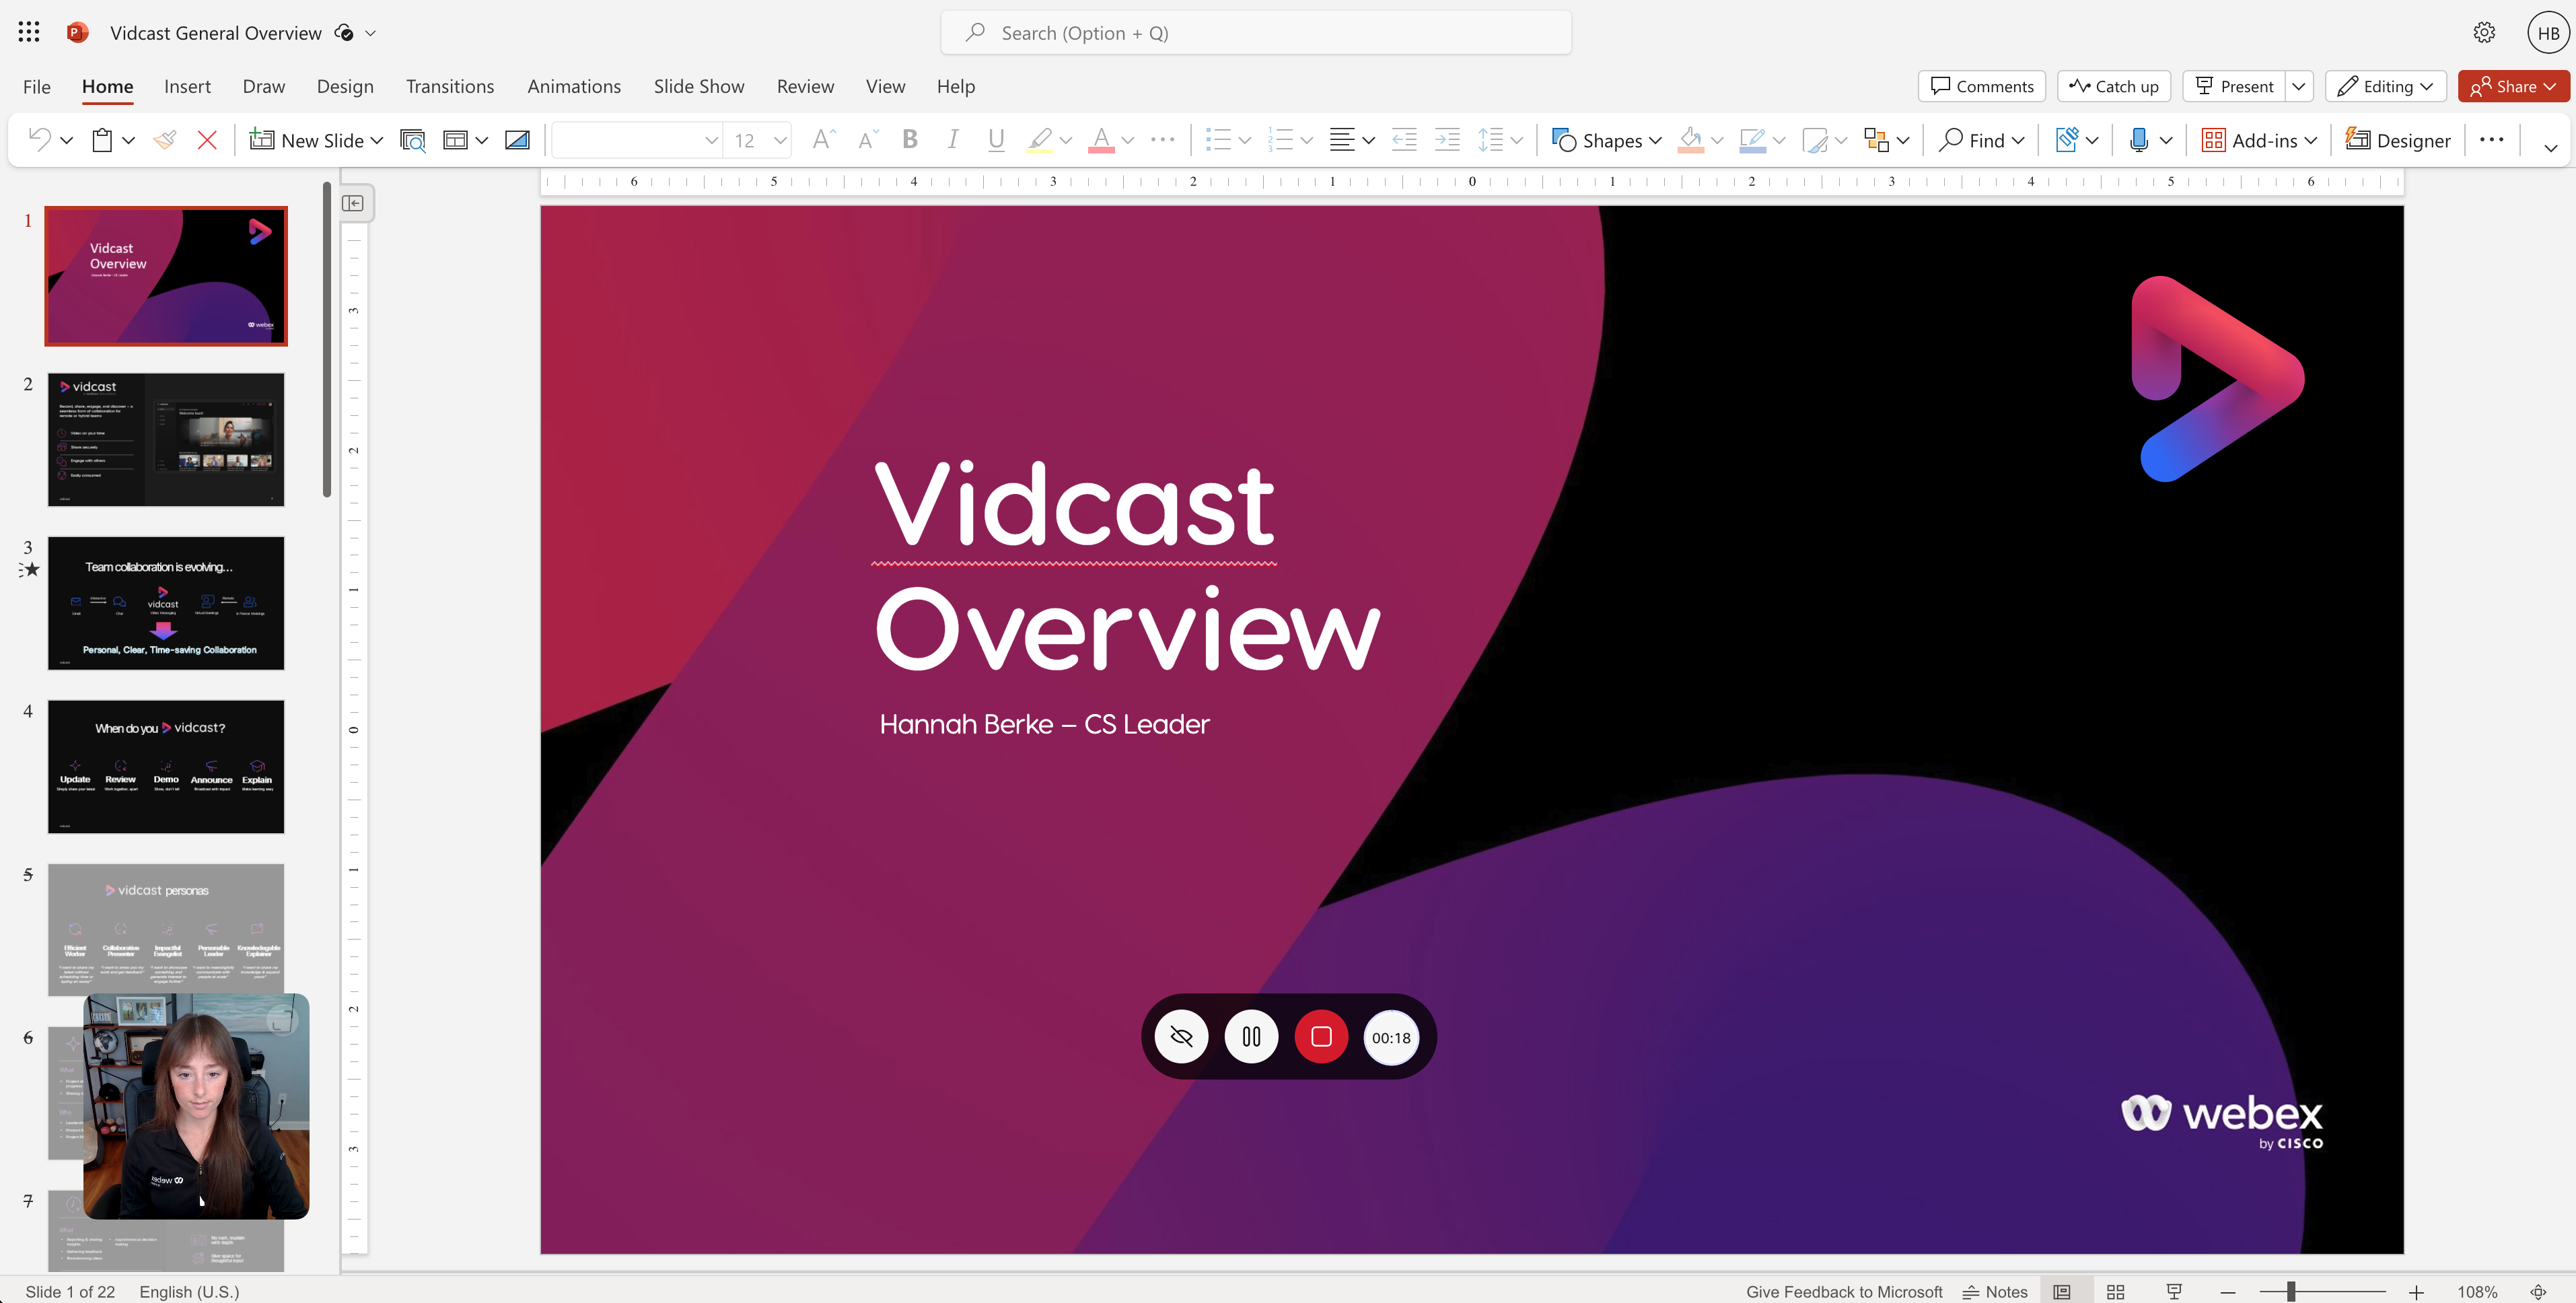Open the Editing mode dropdown
The image size is (2576, 1303).
(x=2386, y=86)
